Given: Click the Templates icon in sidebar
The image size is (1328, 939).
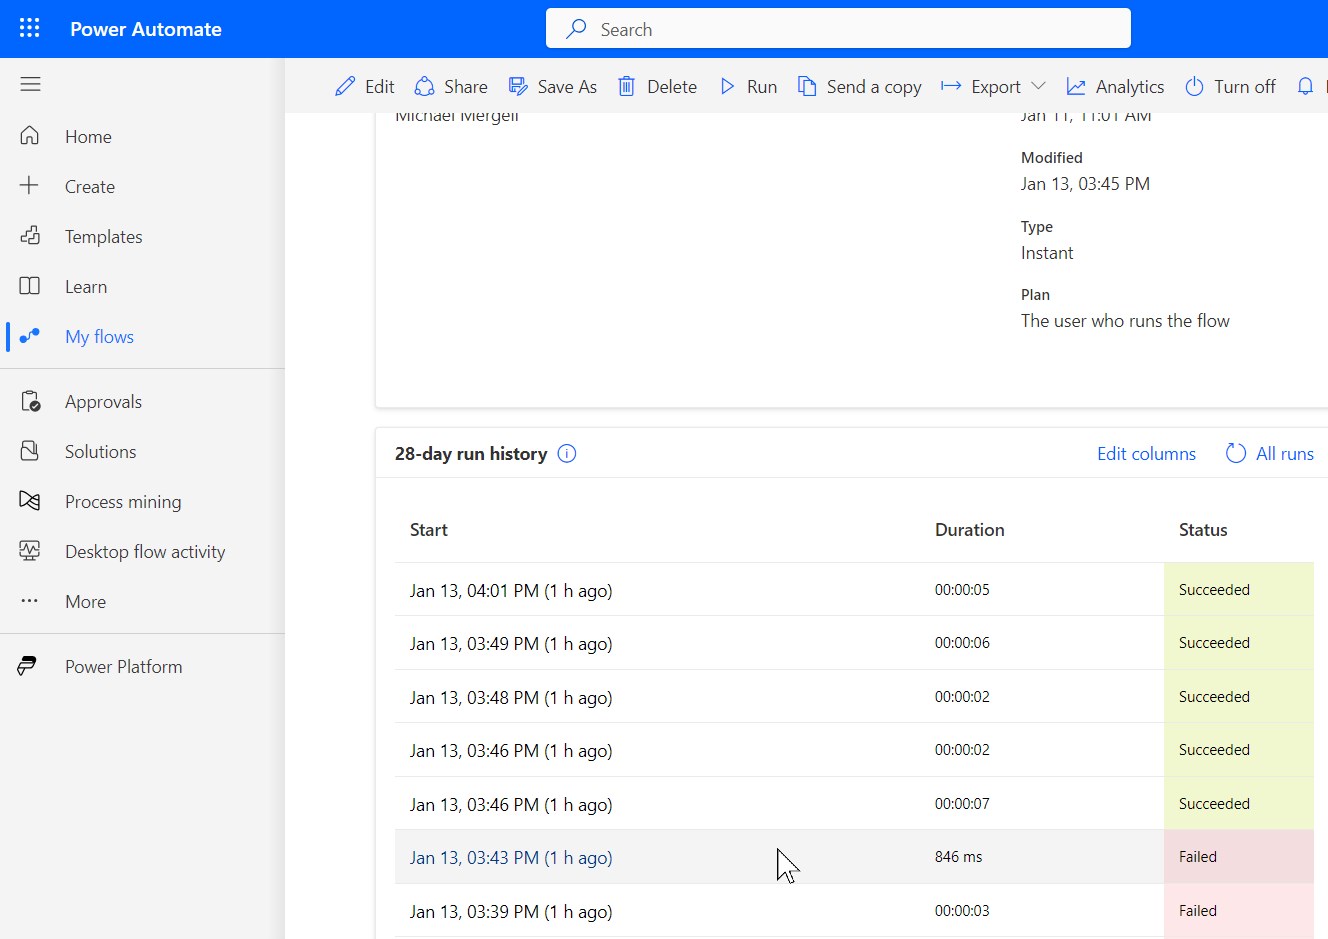Looking at the screenshot, I should (x=30, y=235).
